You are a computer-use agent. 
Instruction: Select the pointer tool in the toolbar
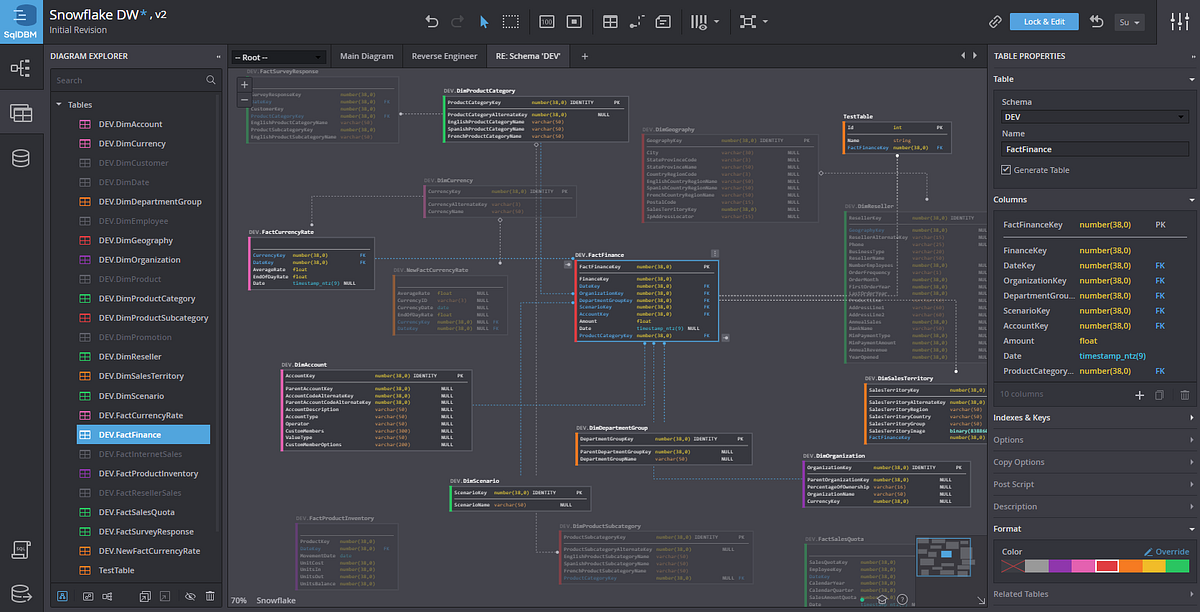484,22
